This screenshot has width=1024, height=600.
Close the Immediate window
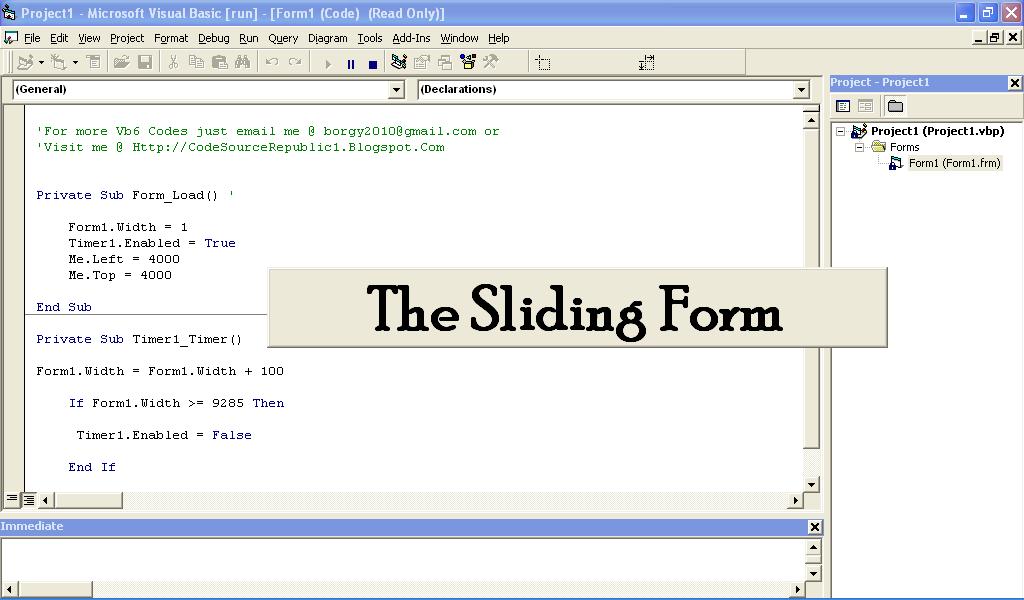[x=815, y=526]
